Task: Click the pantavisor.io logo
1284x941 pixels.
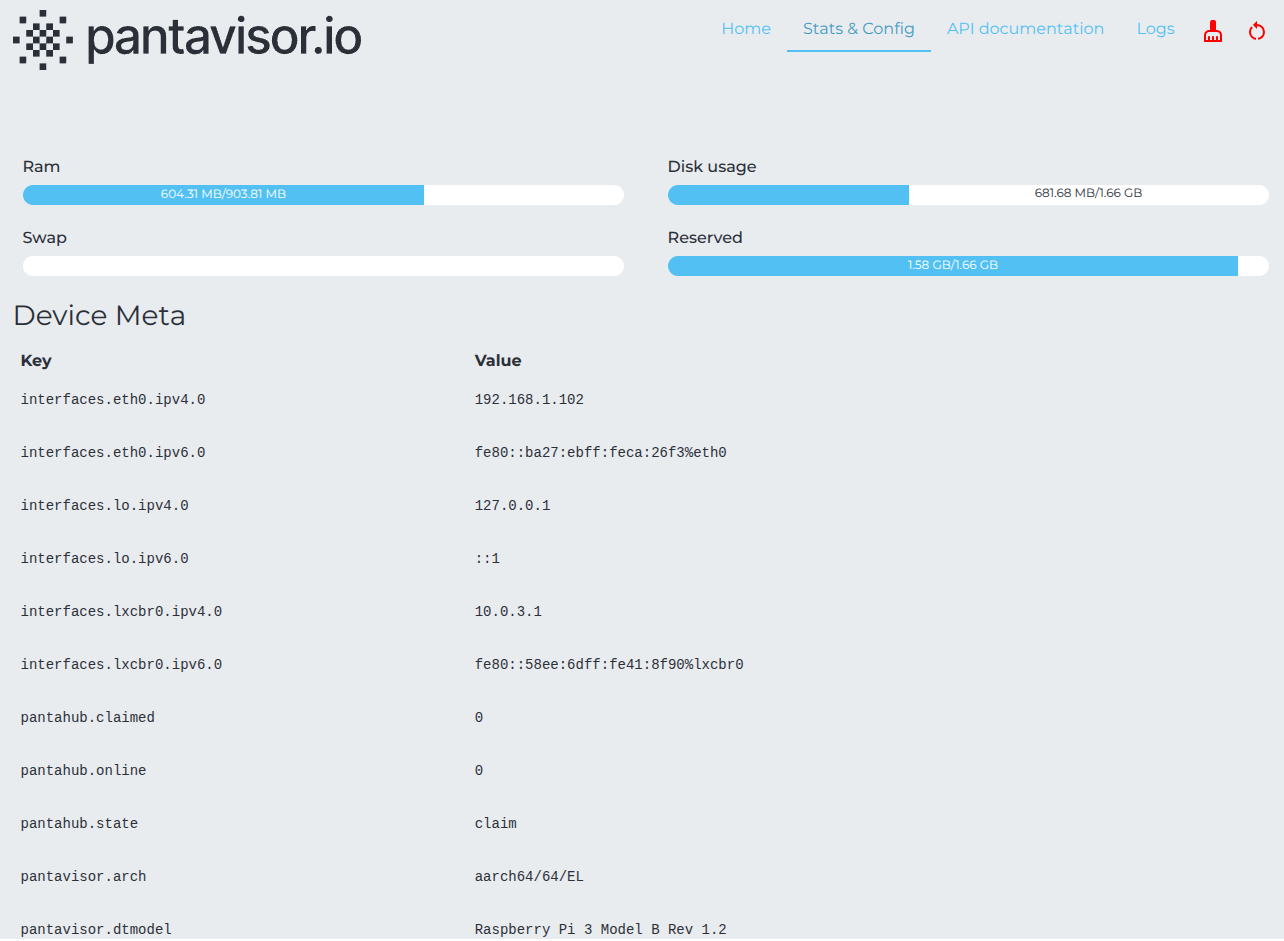Action: (186, 39)
